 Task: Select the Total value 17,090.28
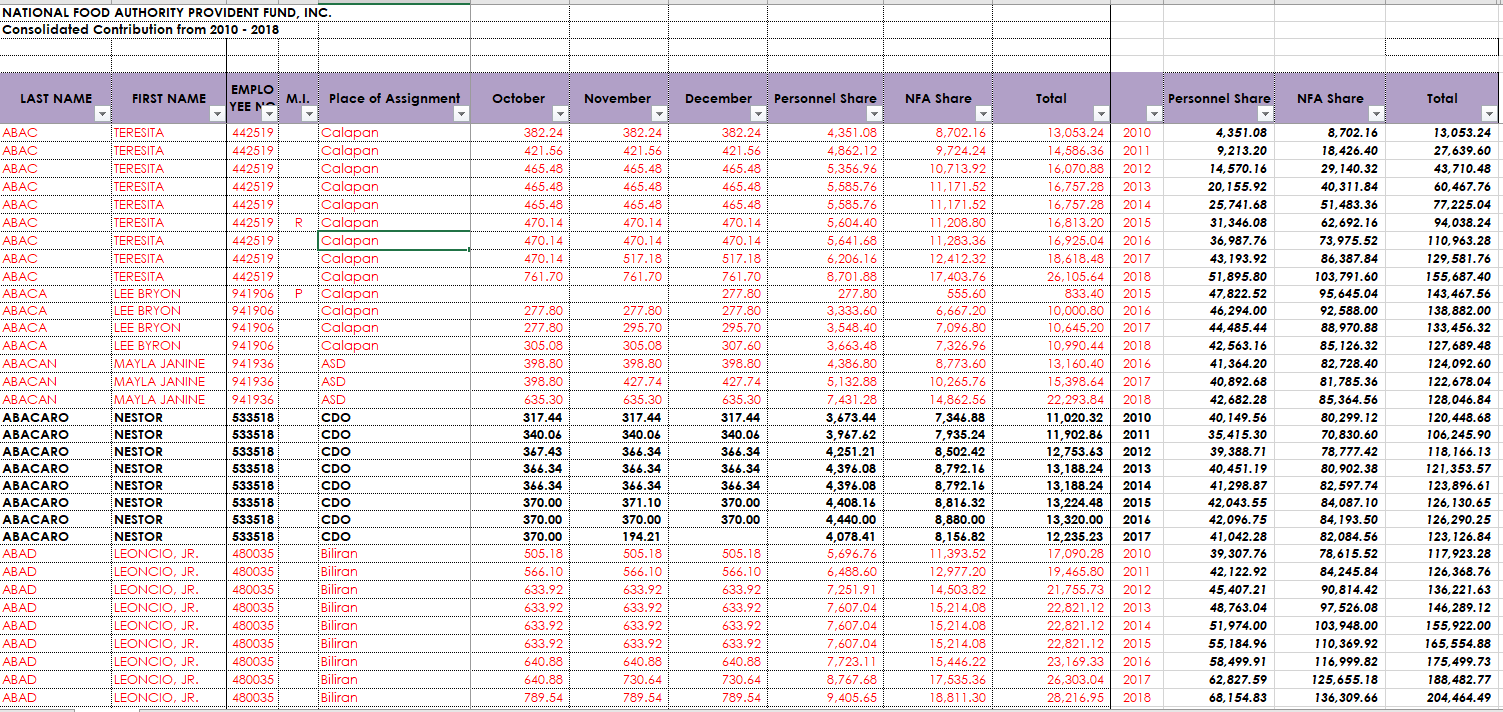[x=1075, y=554]
